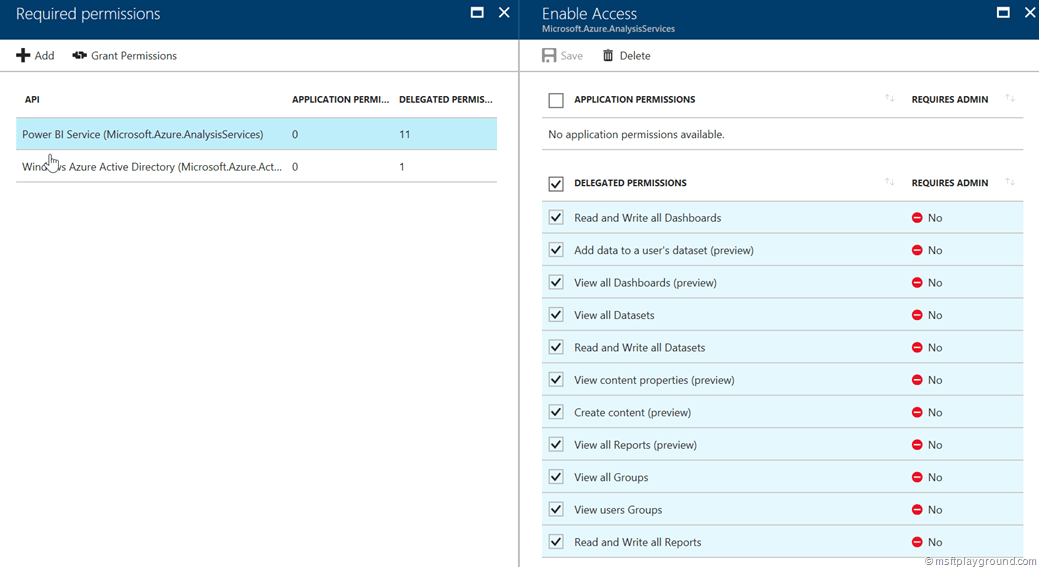Viewport: 1039px width, 567px height.
Task: Click the red no-admin icon for View all Dashboards
Action: click(917, 283)
